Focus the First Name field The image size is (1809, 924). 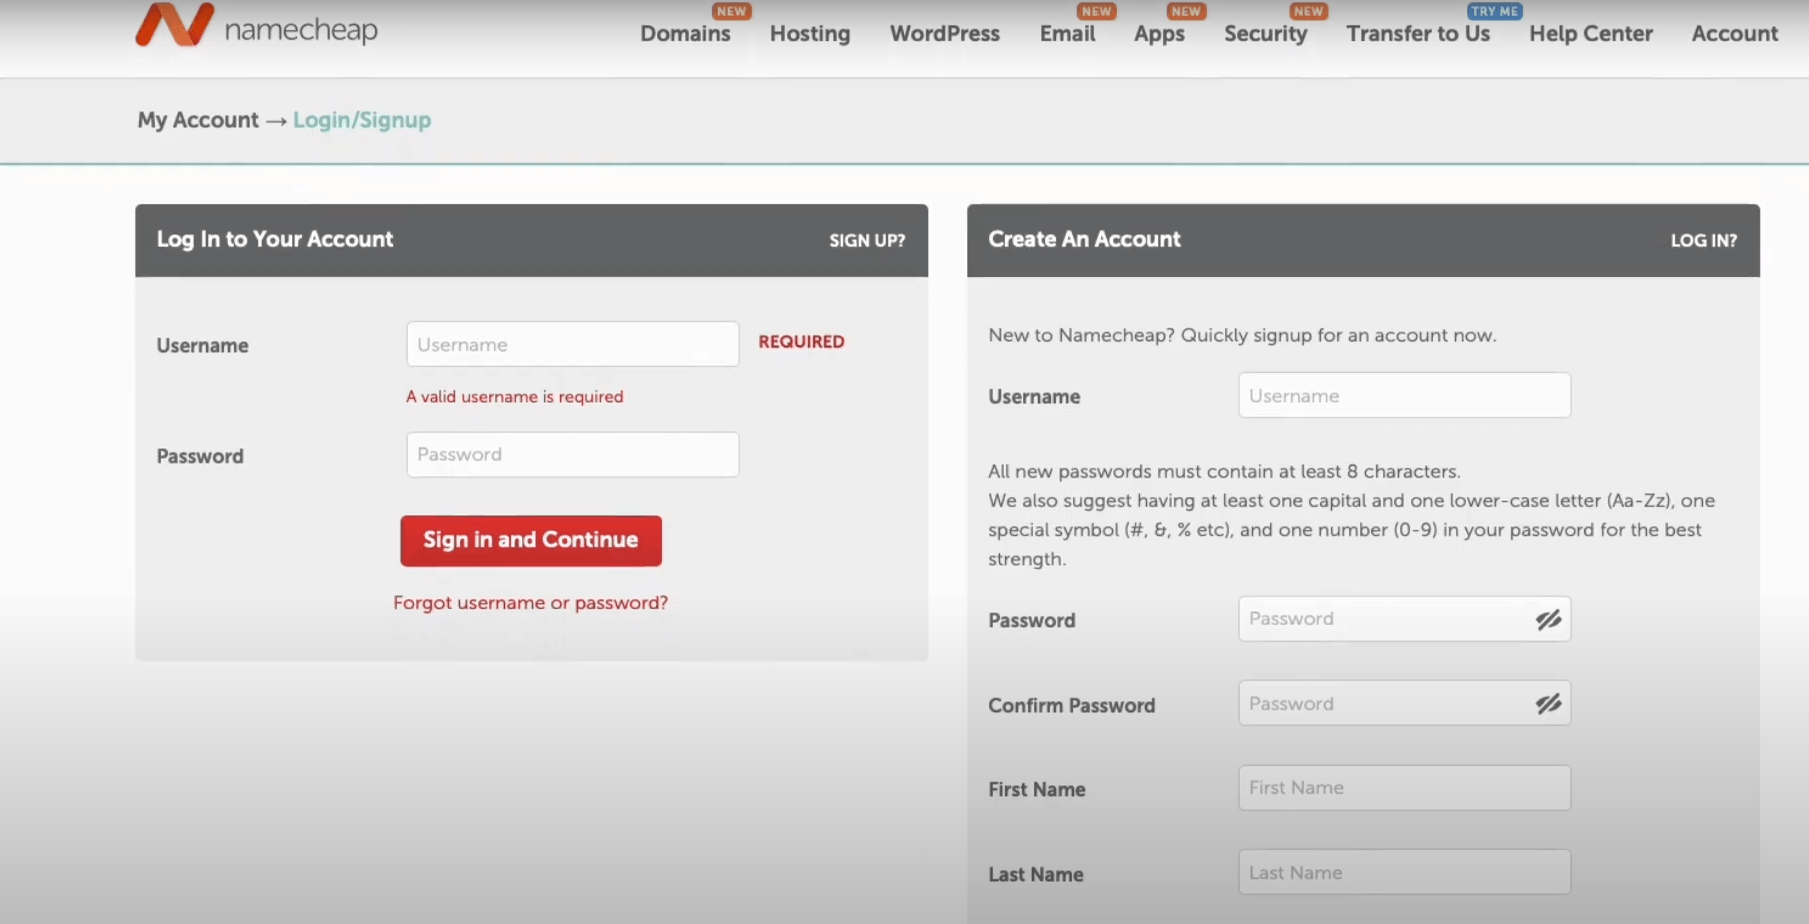point(1404,788)
